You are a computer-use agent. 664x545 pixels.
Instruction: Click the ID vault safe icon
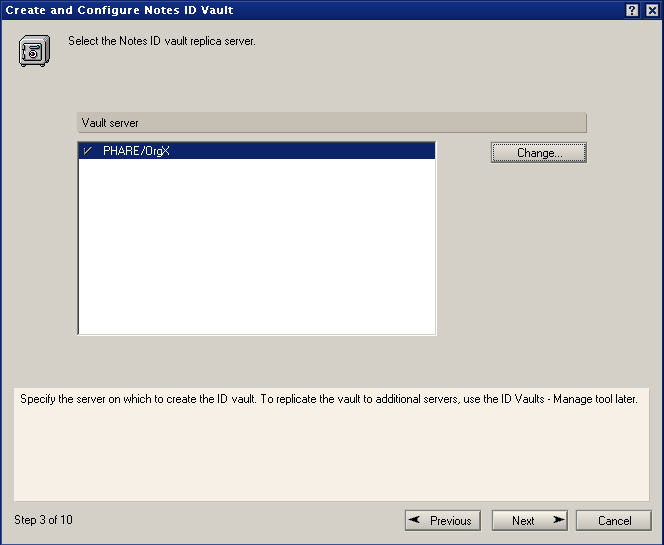pos(34,51)
